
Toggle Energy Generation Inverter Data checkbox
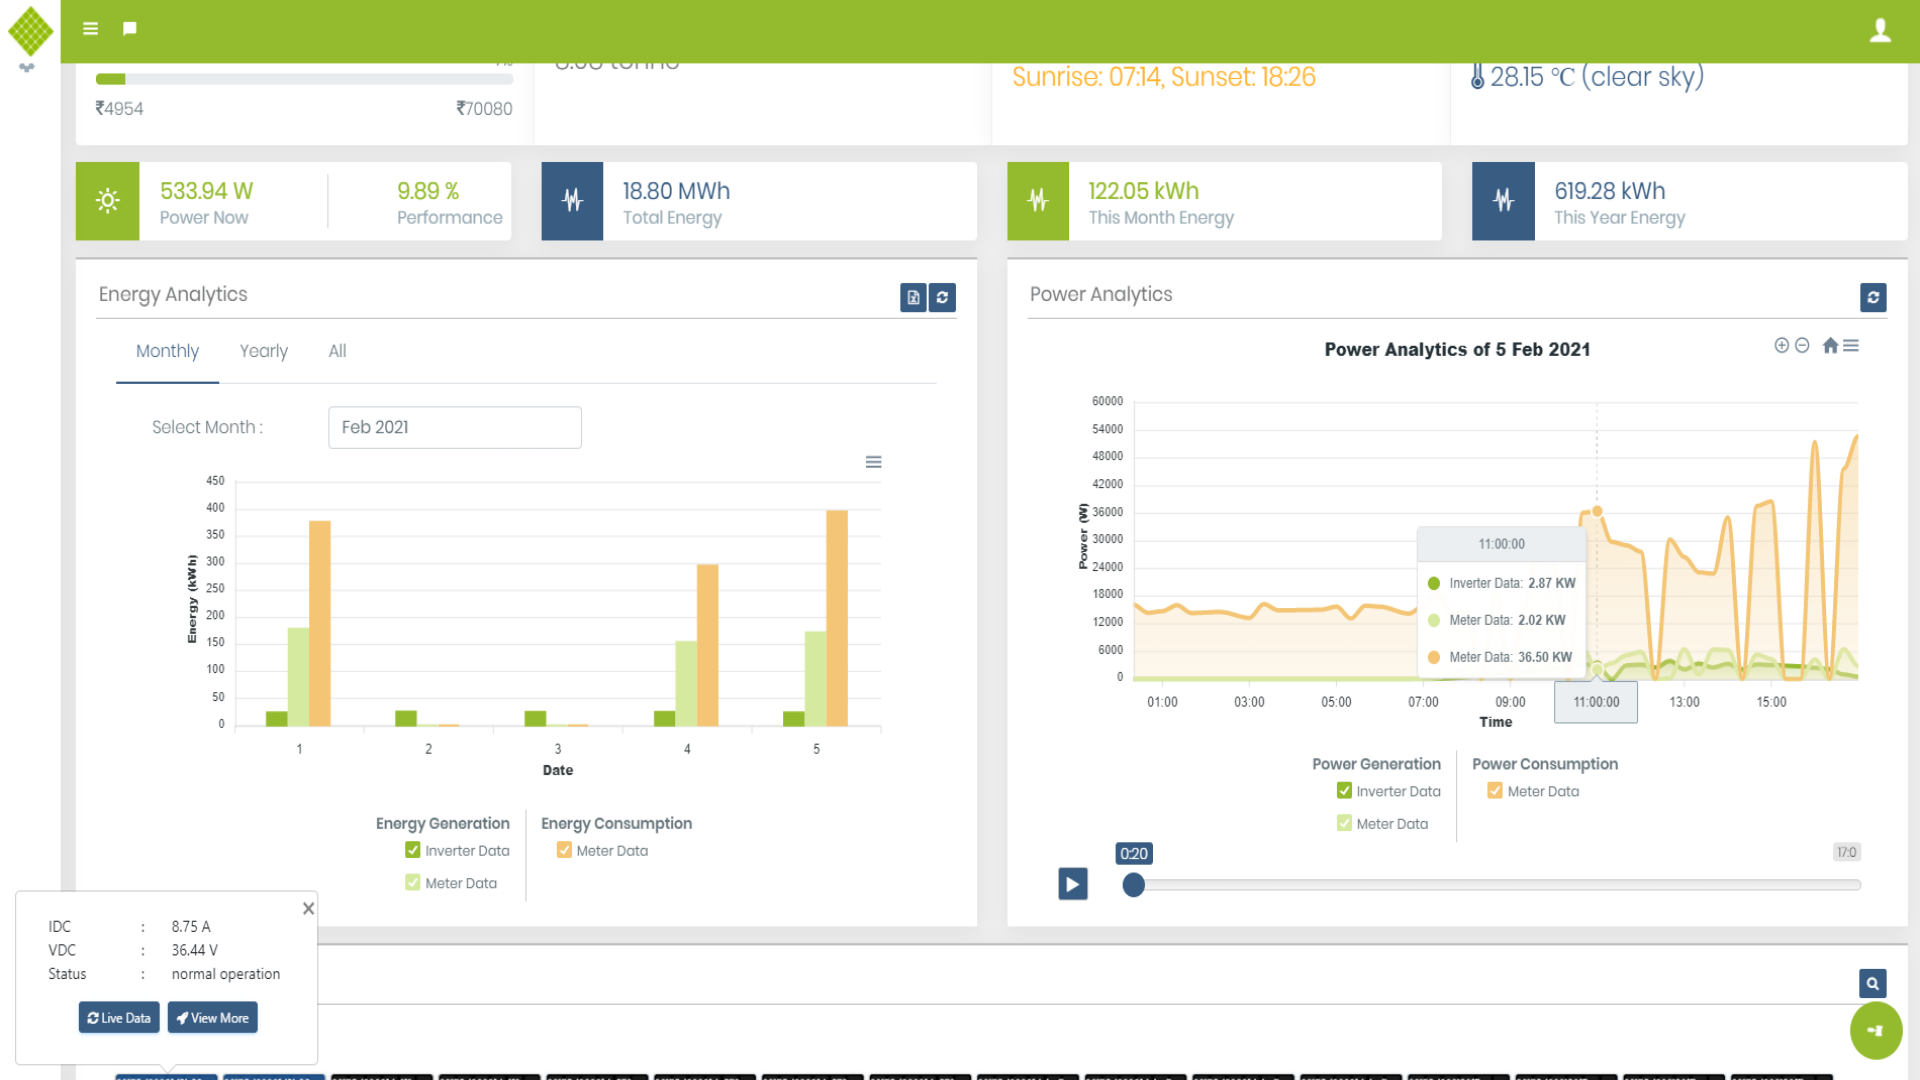pos(412,850)
